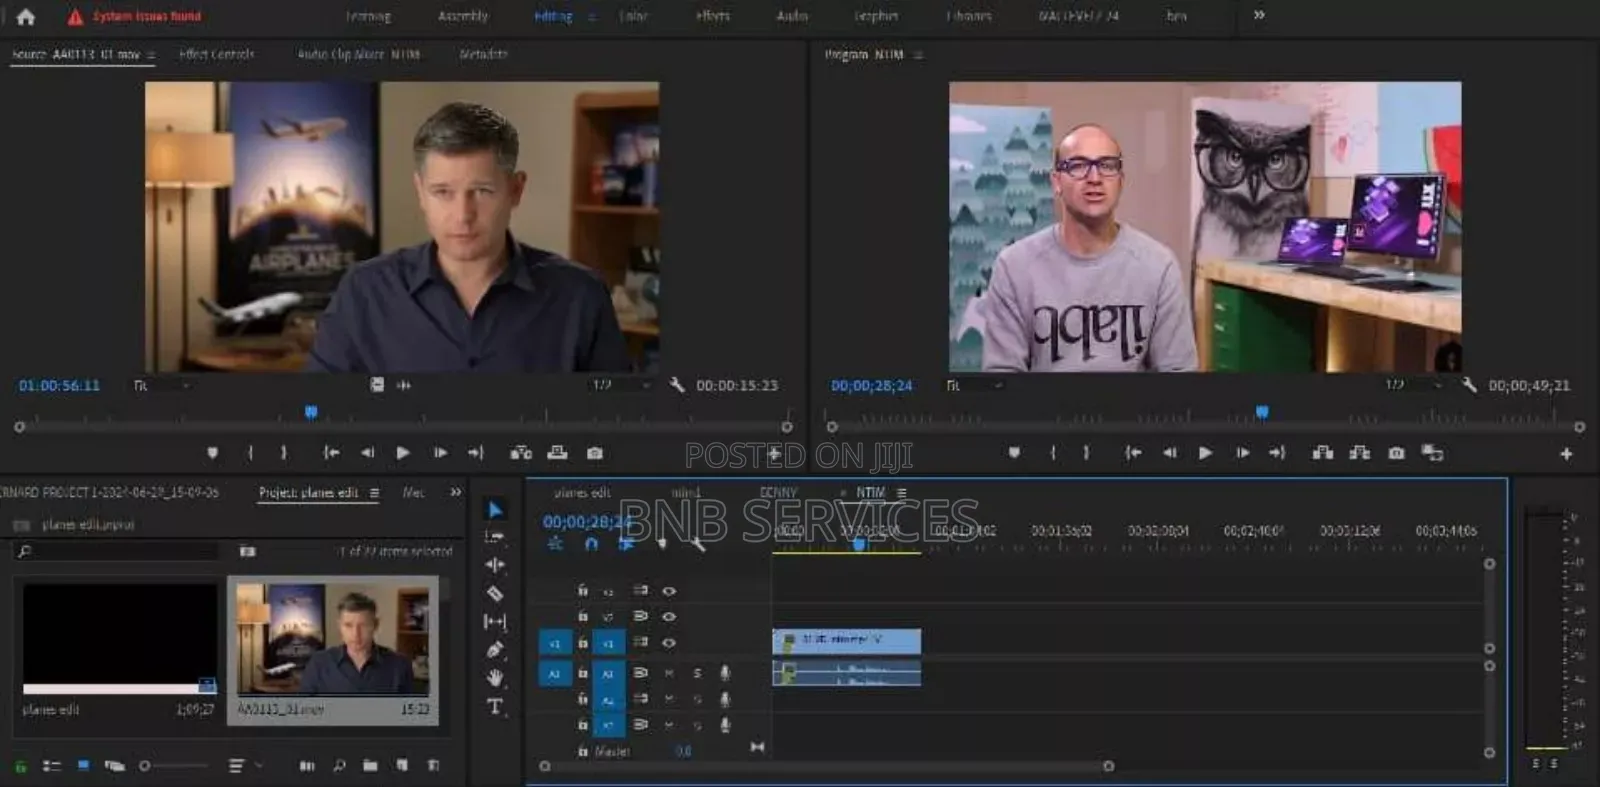
Task: Choose the Ripple Edit tool
Action: 495,565
